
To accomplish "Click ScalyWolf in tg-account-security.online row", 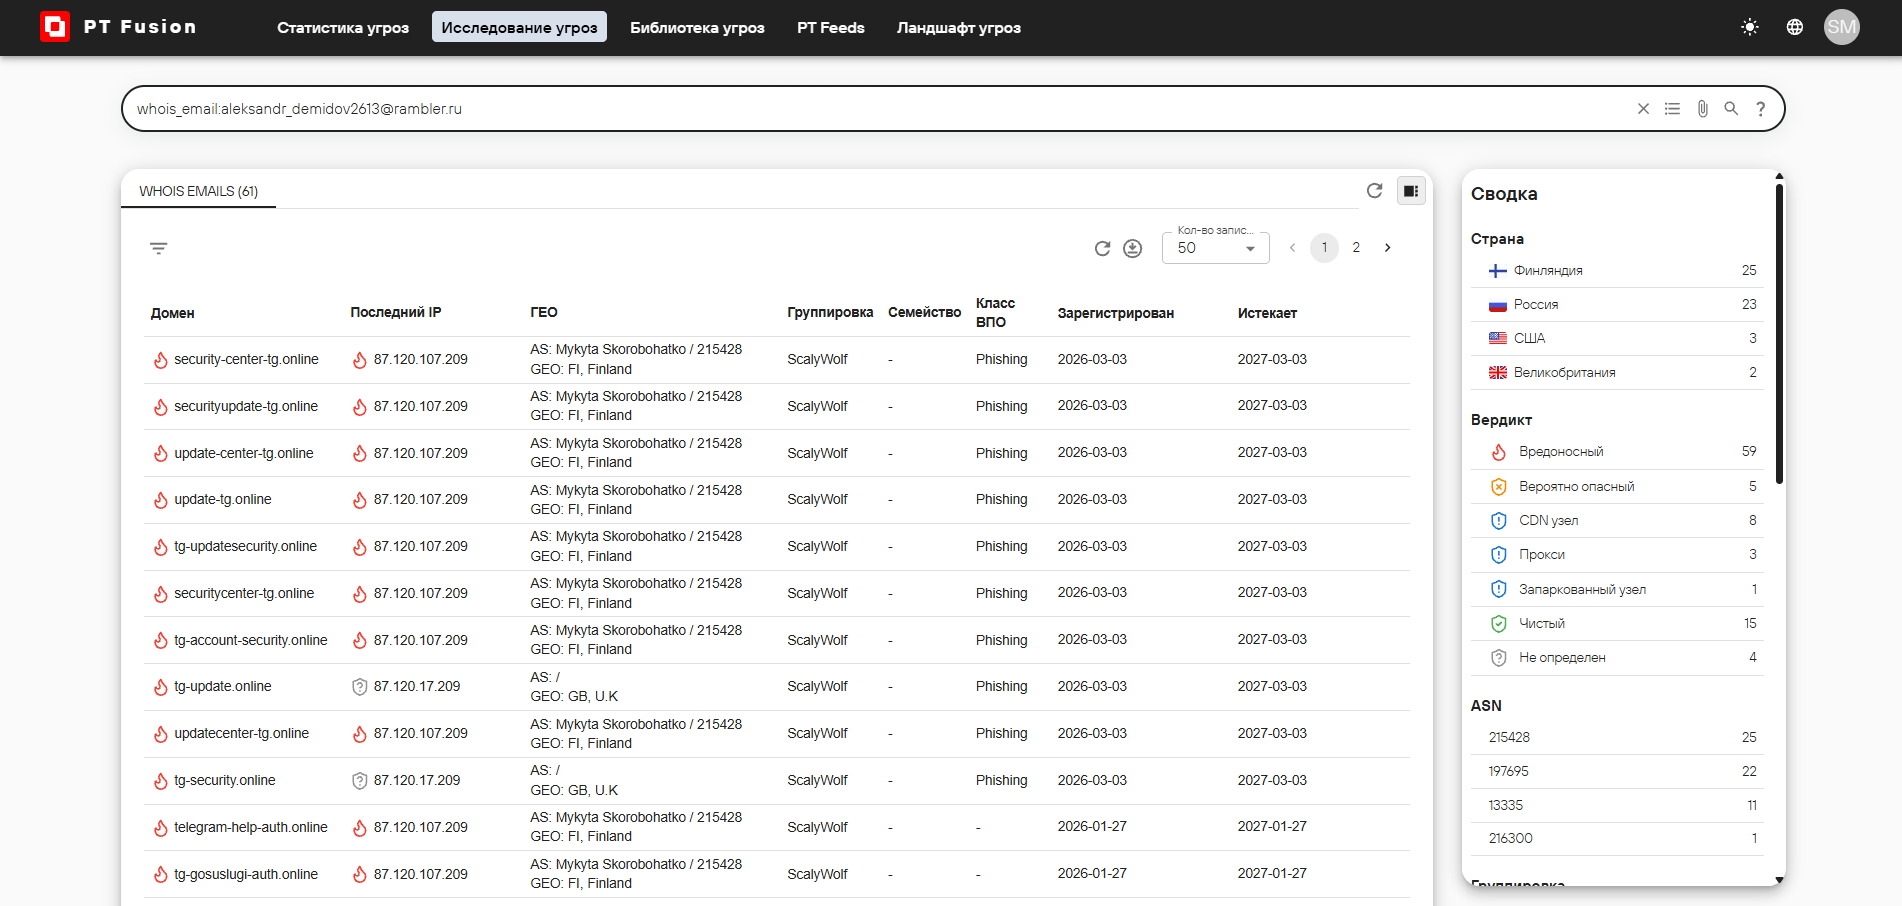I will pos(817,640).
